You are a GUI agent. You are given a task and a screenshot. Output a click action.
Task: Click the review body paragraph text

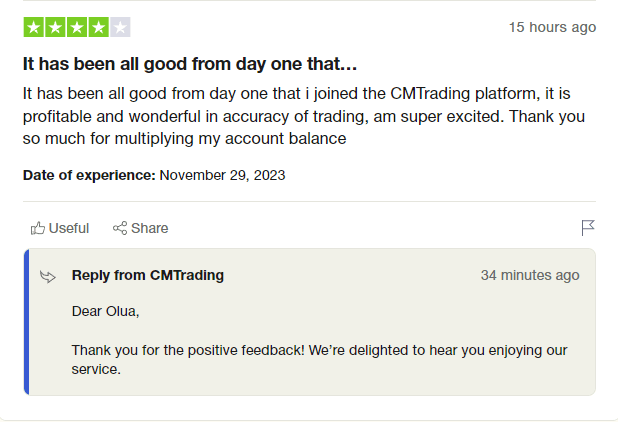pos(300,116)
